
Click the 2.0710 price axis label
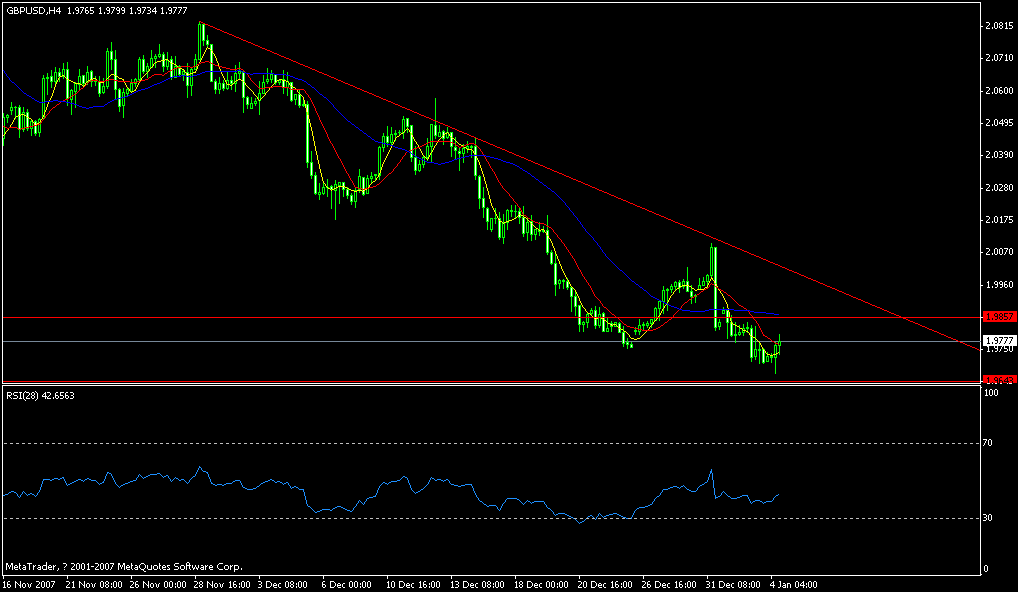[999, 58]
